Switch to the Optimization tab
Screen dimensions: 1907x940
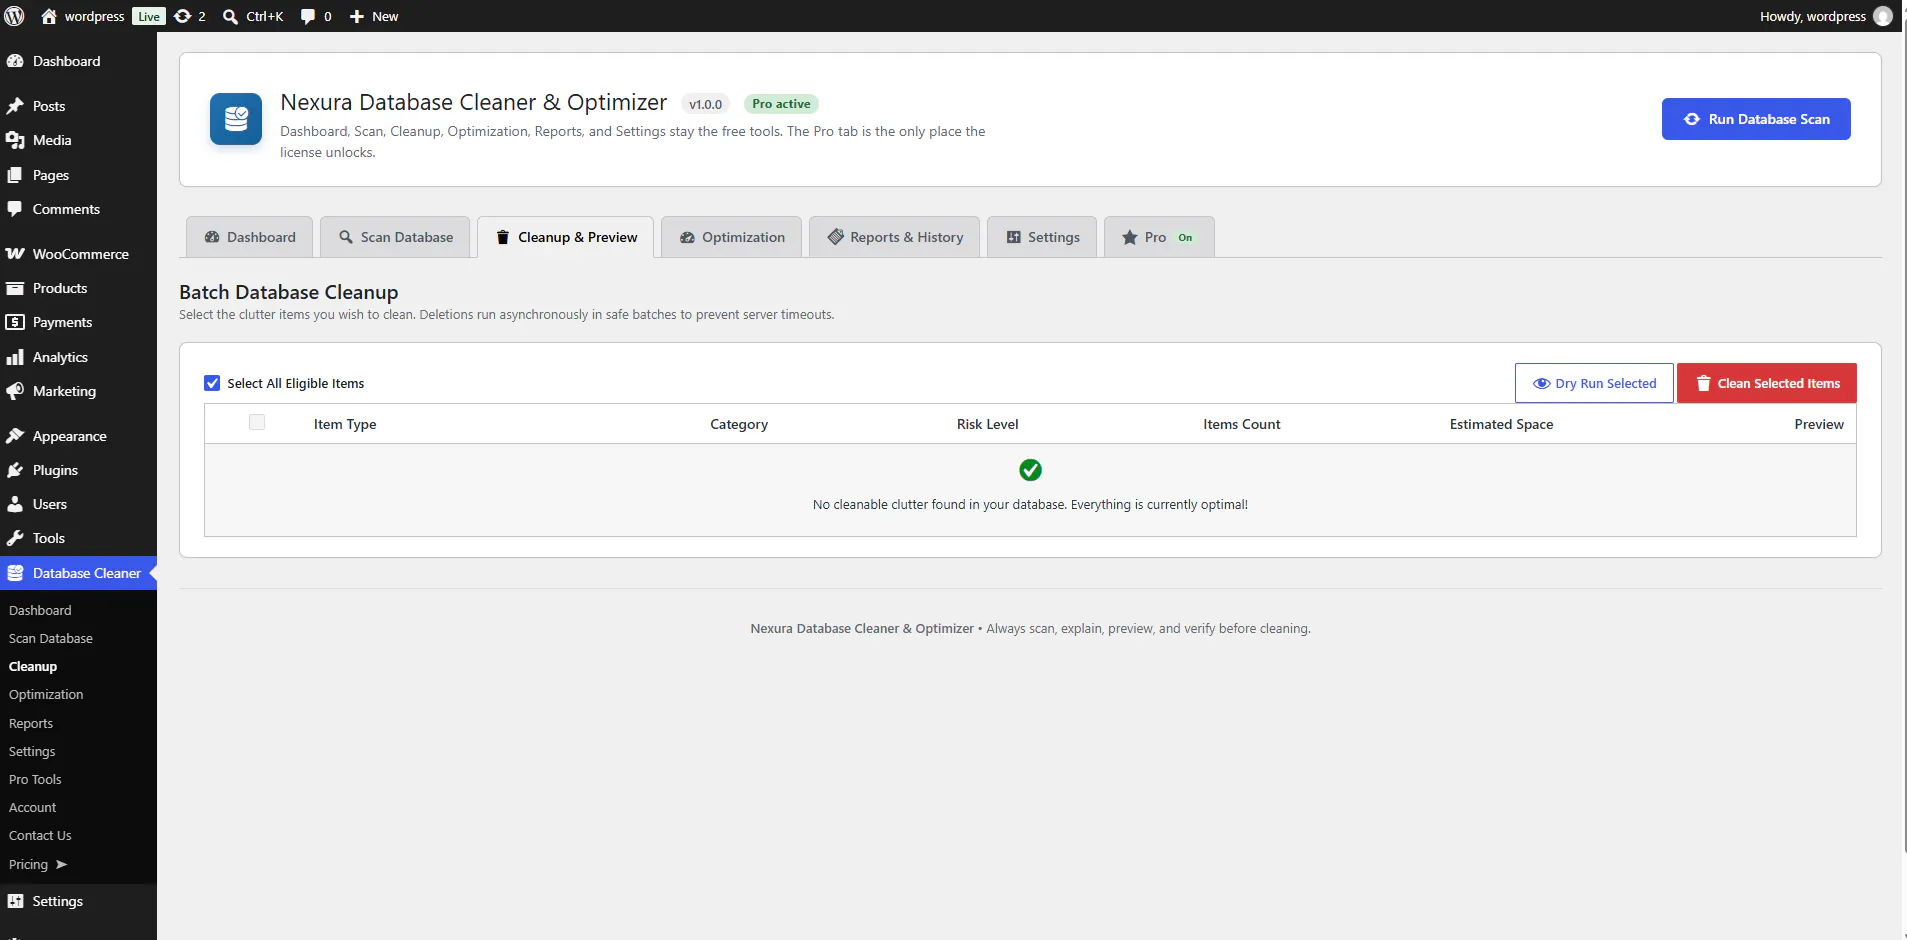(x=731, y=237)
